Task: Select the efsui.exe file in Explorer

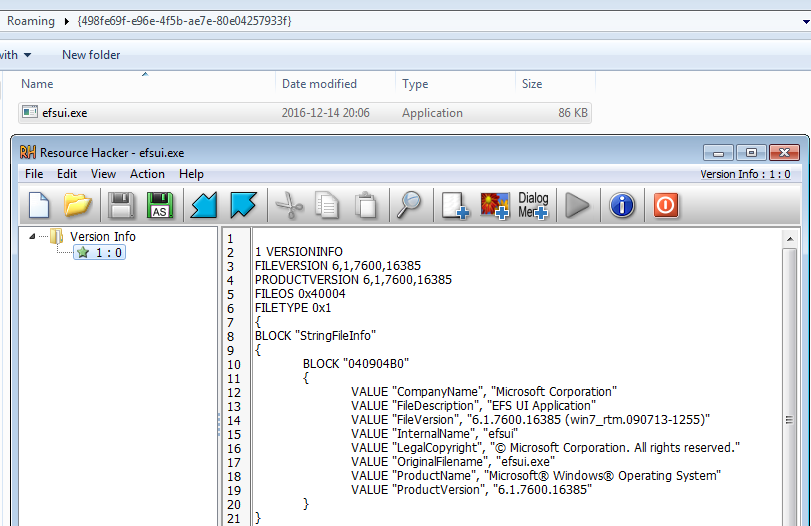Action: pyautogui.click(x=65, y=113)
